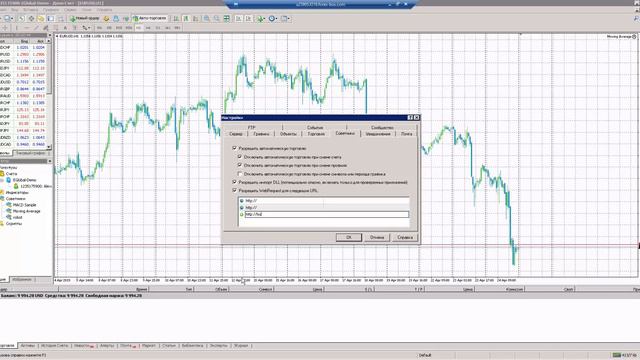Click the zoom out chart icon
The image size is (640, 360).
click(x=216, y=18)
